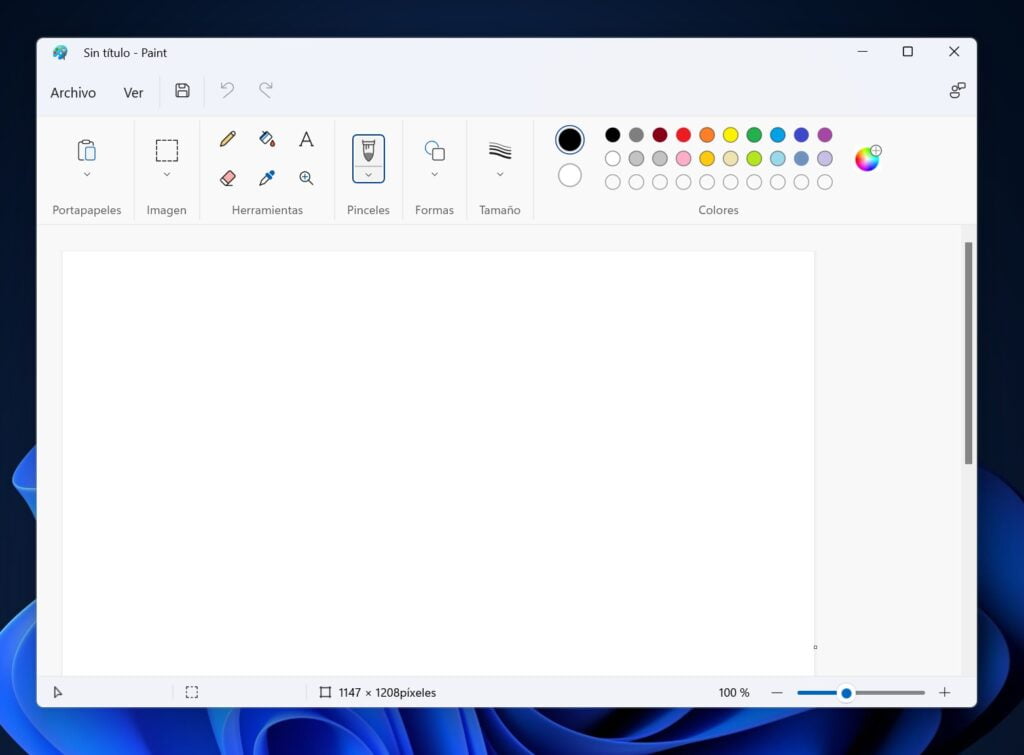
Task: Click the vertical scrollbar thumb
Action: 968,353
